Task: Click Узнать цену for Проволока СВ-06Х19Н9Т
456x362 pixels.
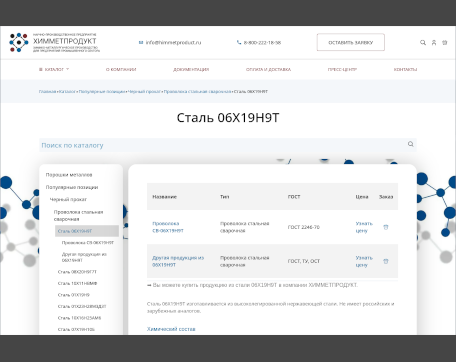Action: (364, 227)
